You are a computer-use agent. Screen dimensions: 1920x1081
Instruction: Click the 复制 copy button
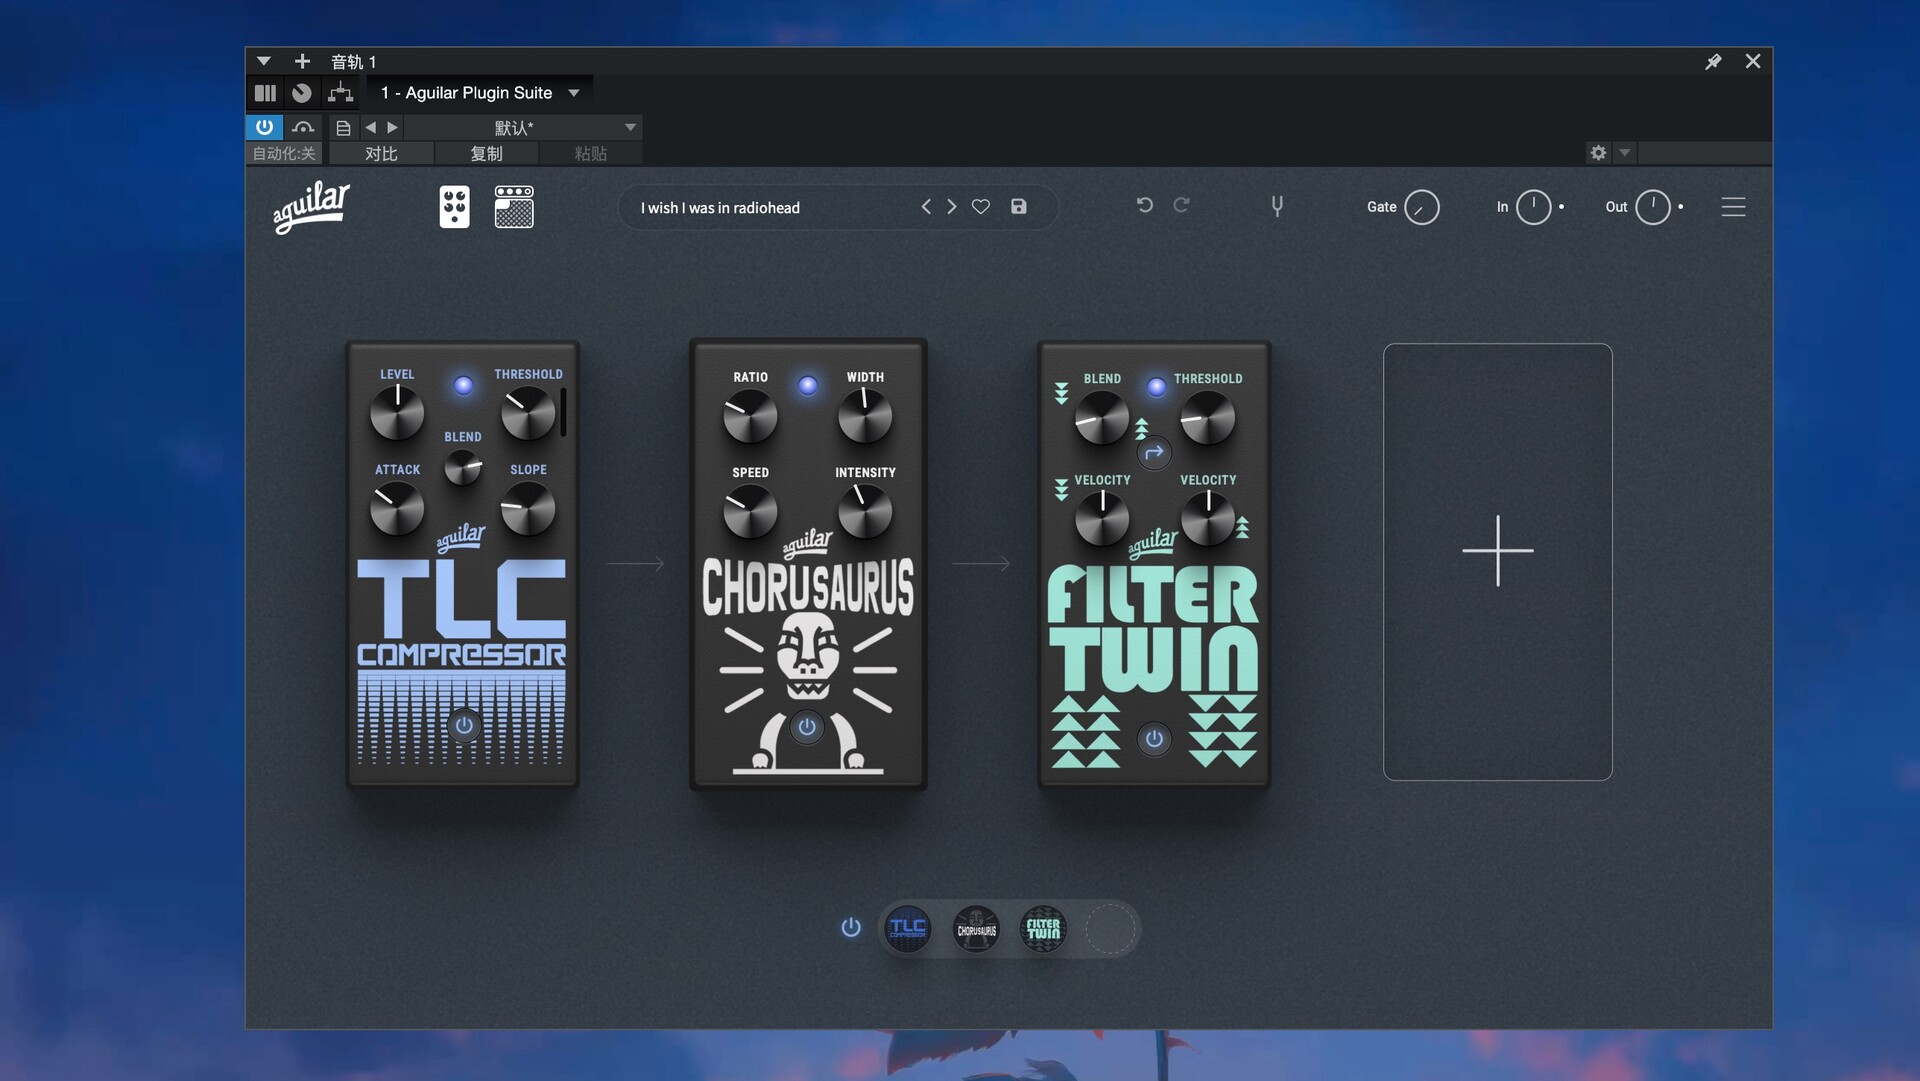tap(486, 154)
